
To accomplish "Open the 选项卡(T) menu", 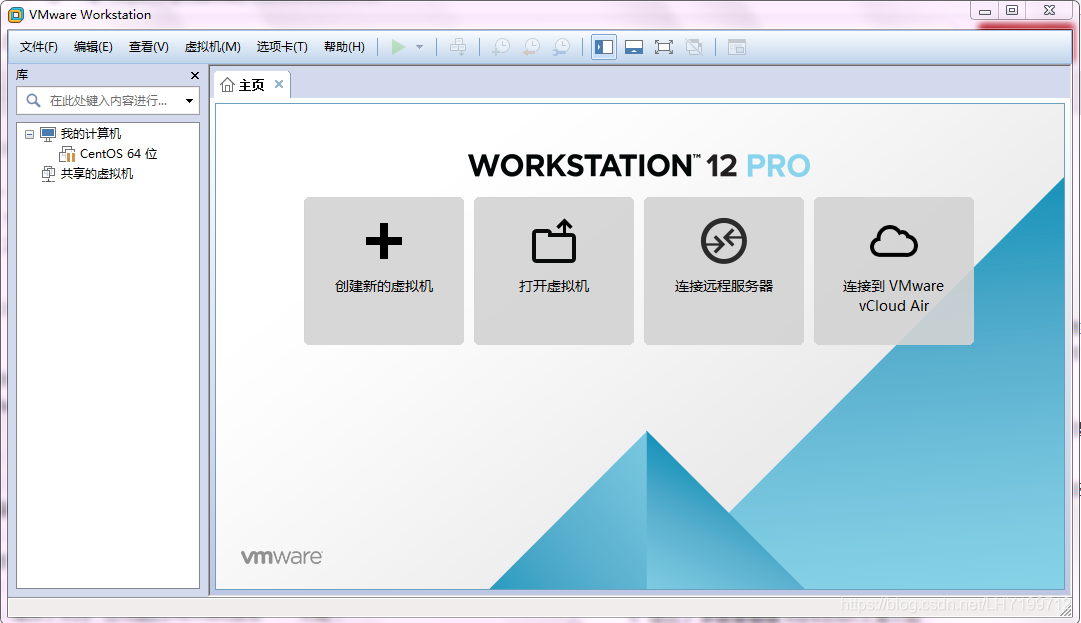I will [282, 47].
